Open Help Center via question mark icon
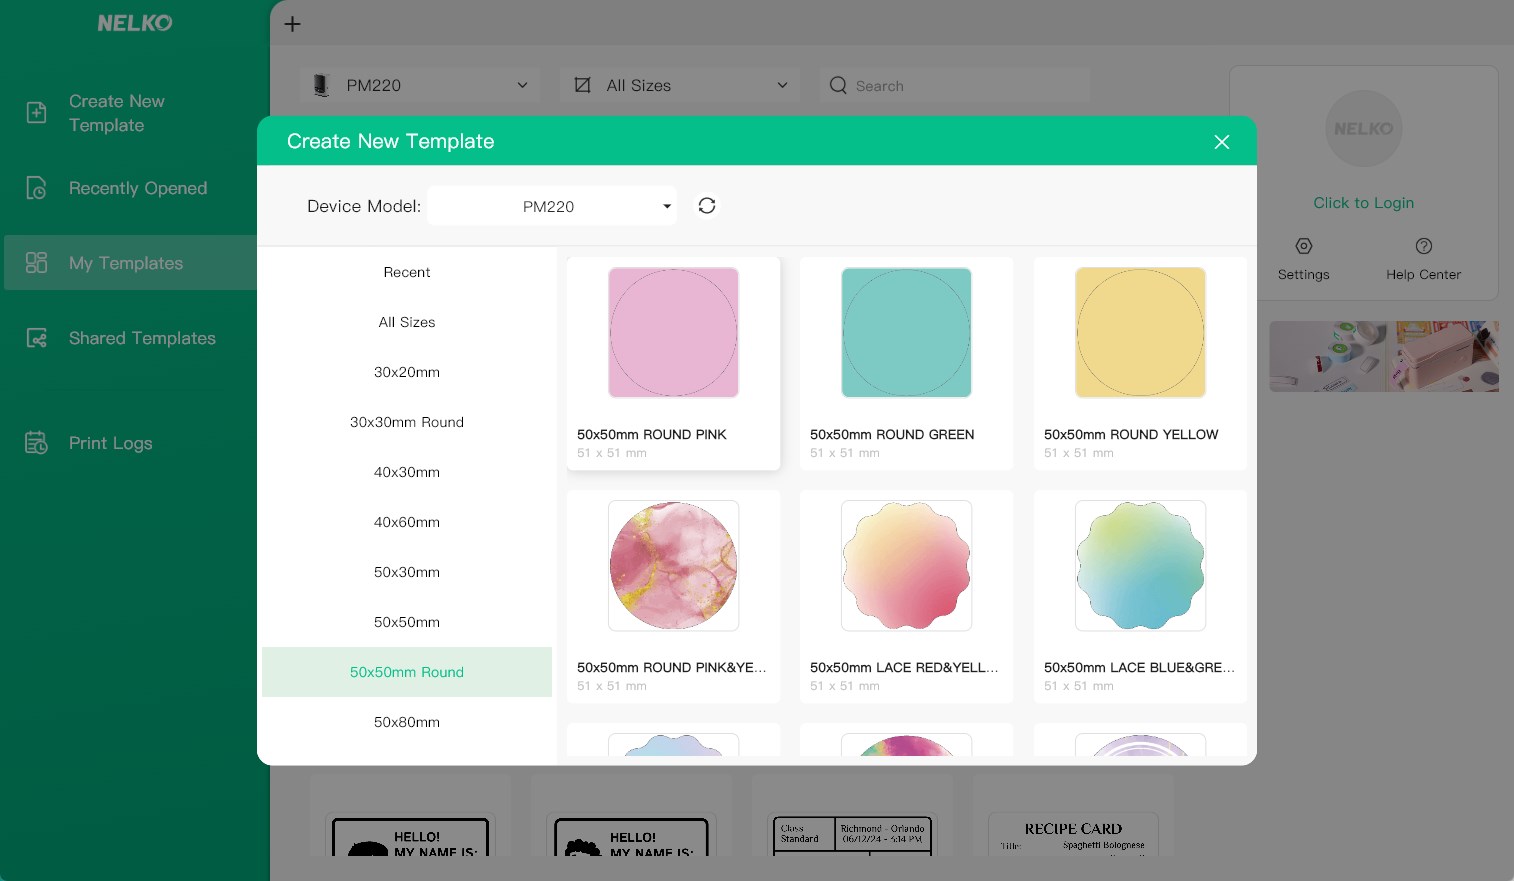The height and width of the screenshot is (881, 1514). coord(1423,246)
